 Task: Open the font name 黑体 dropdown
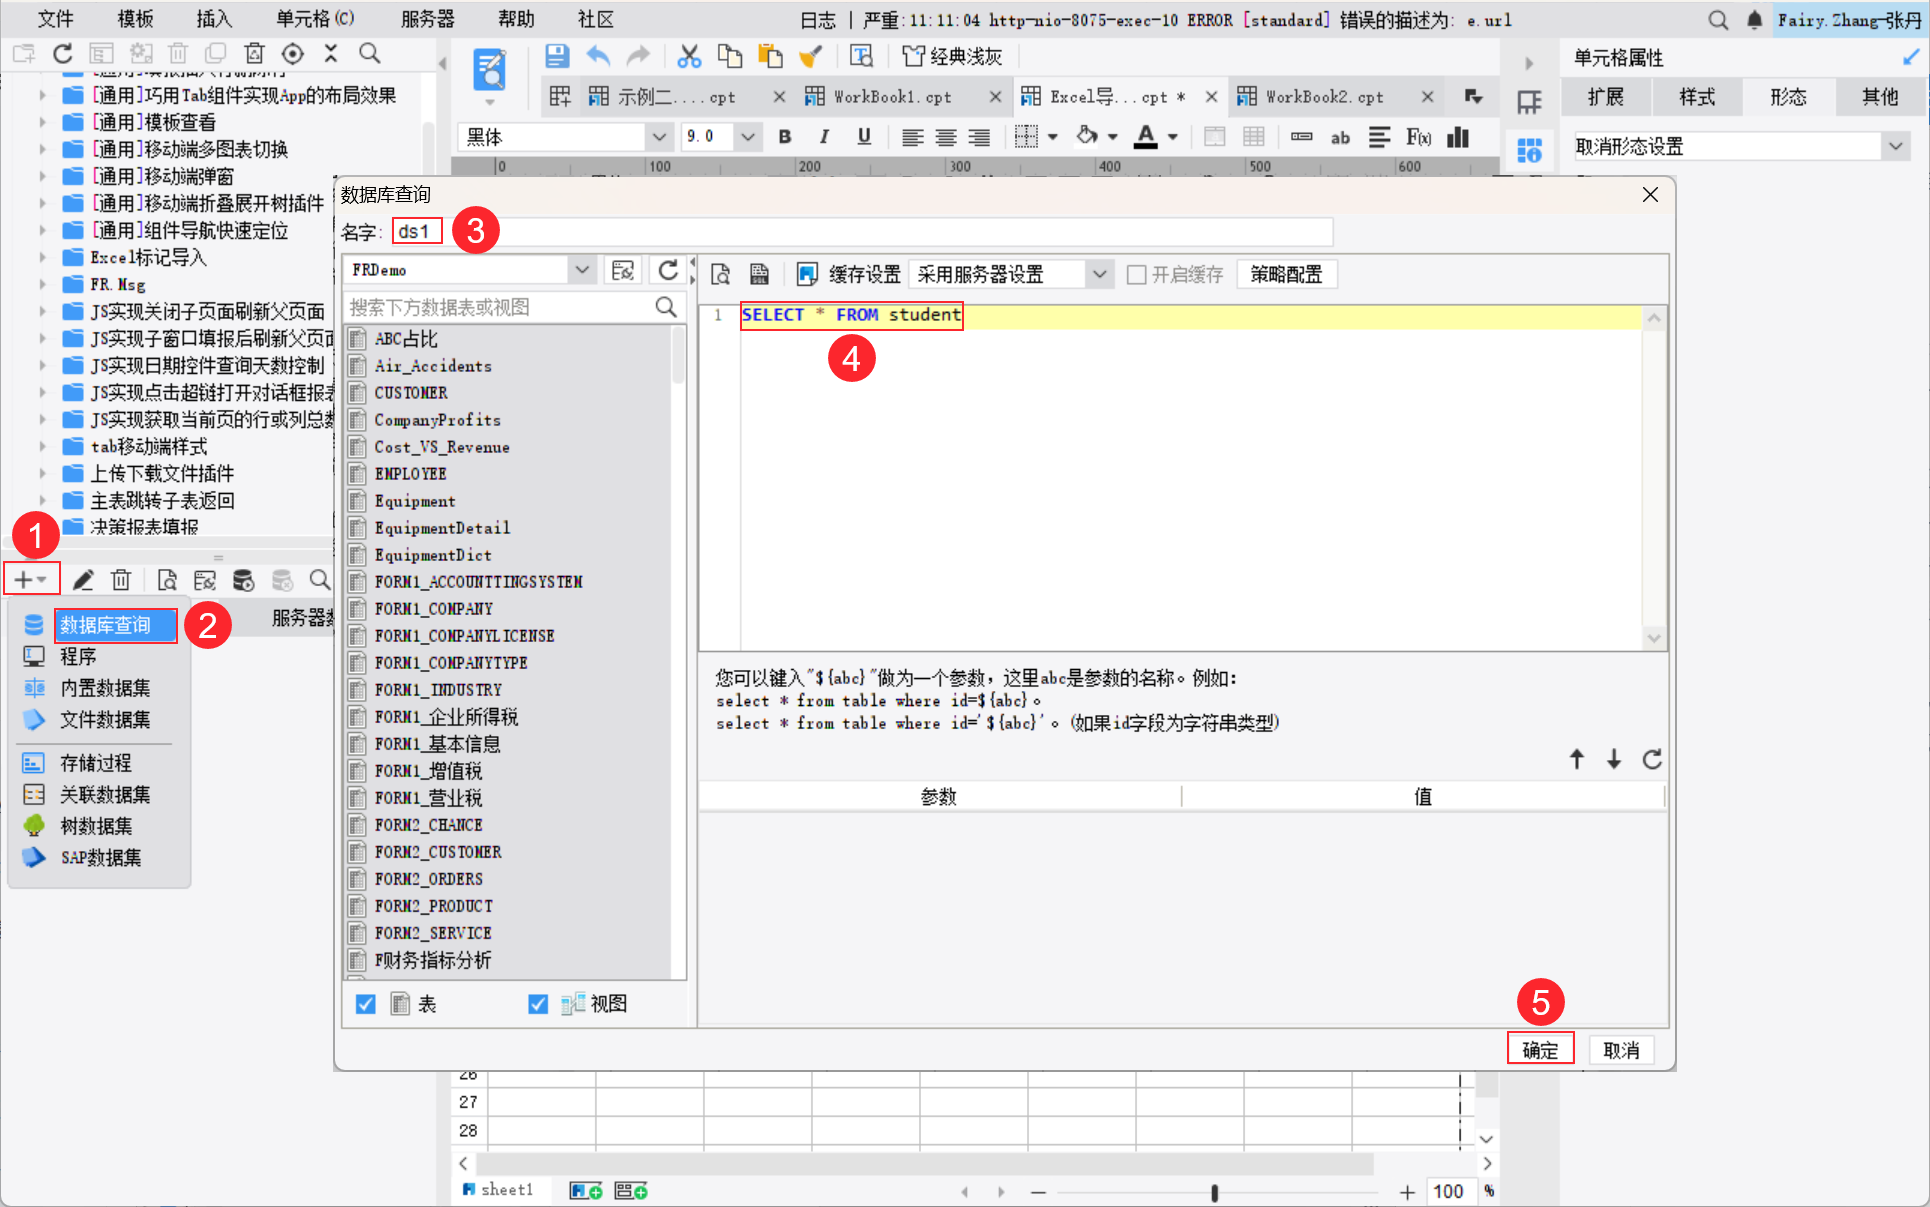tap(658, 137)
